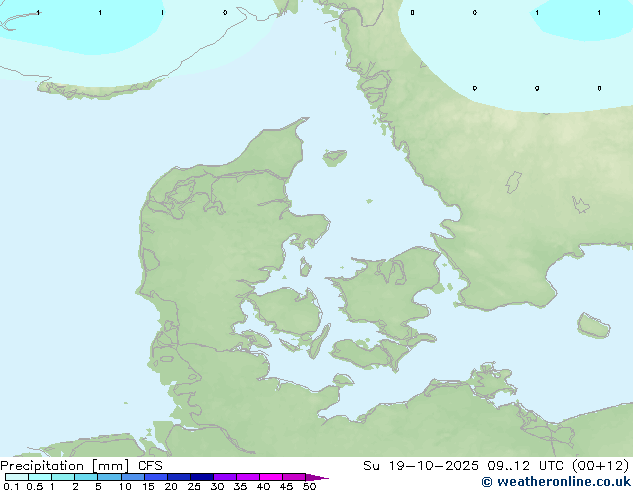The width and height of the screenshot is (634, 490).
Task: Click Bornholm island on the map
Action: pos(593,325)
